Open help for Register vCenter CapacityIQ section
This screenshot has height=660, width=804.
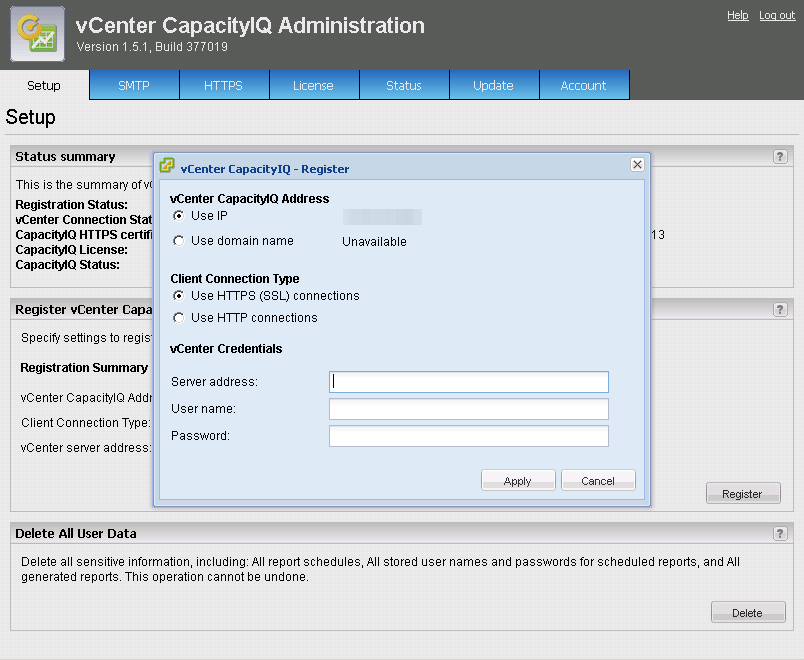point(780,309)
